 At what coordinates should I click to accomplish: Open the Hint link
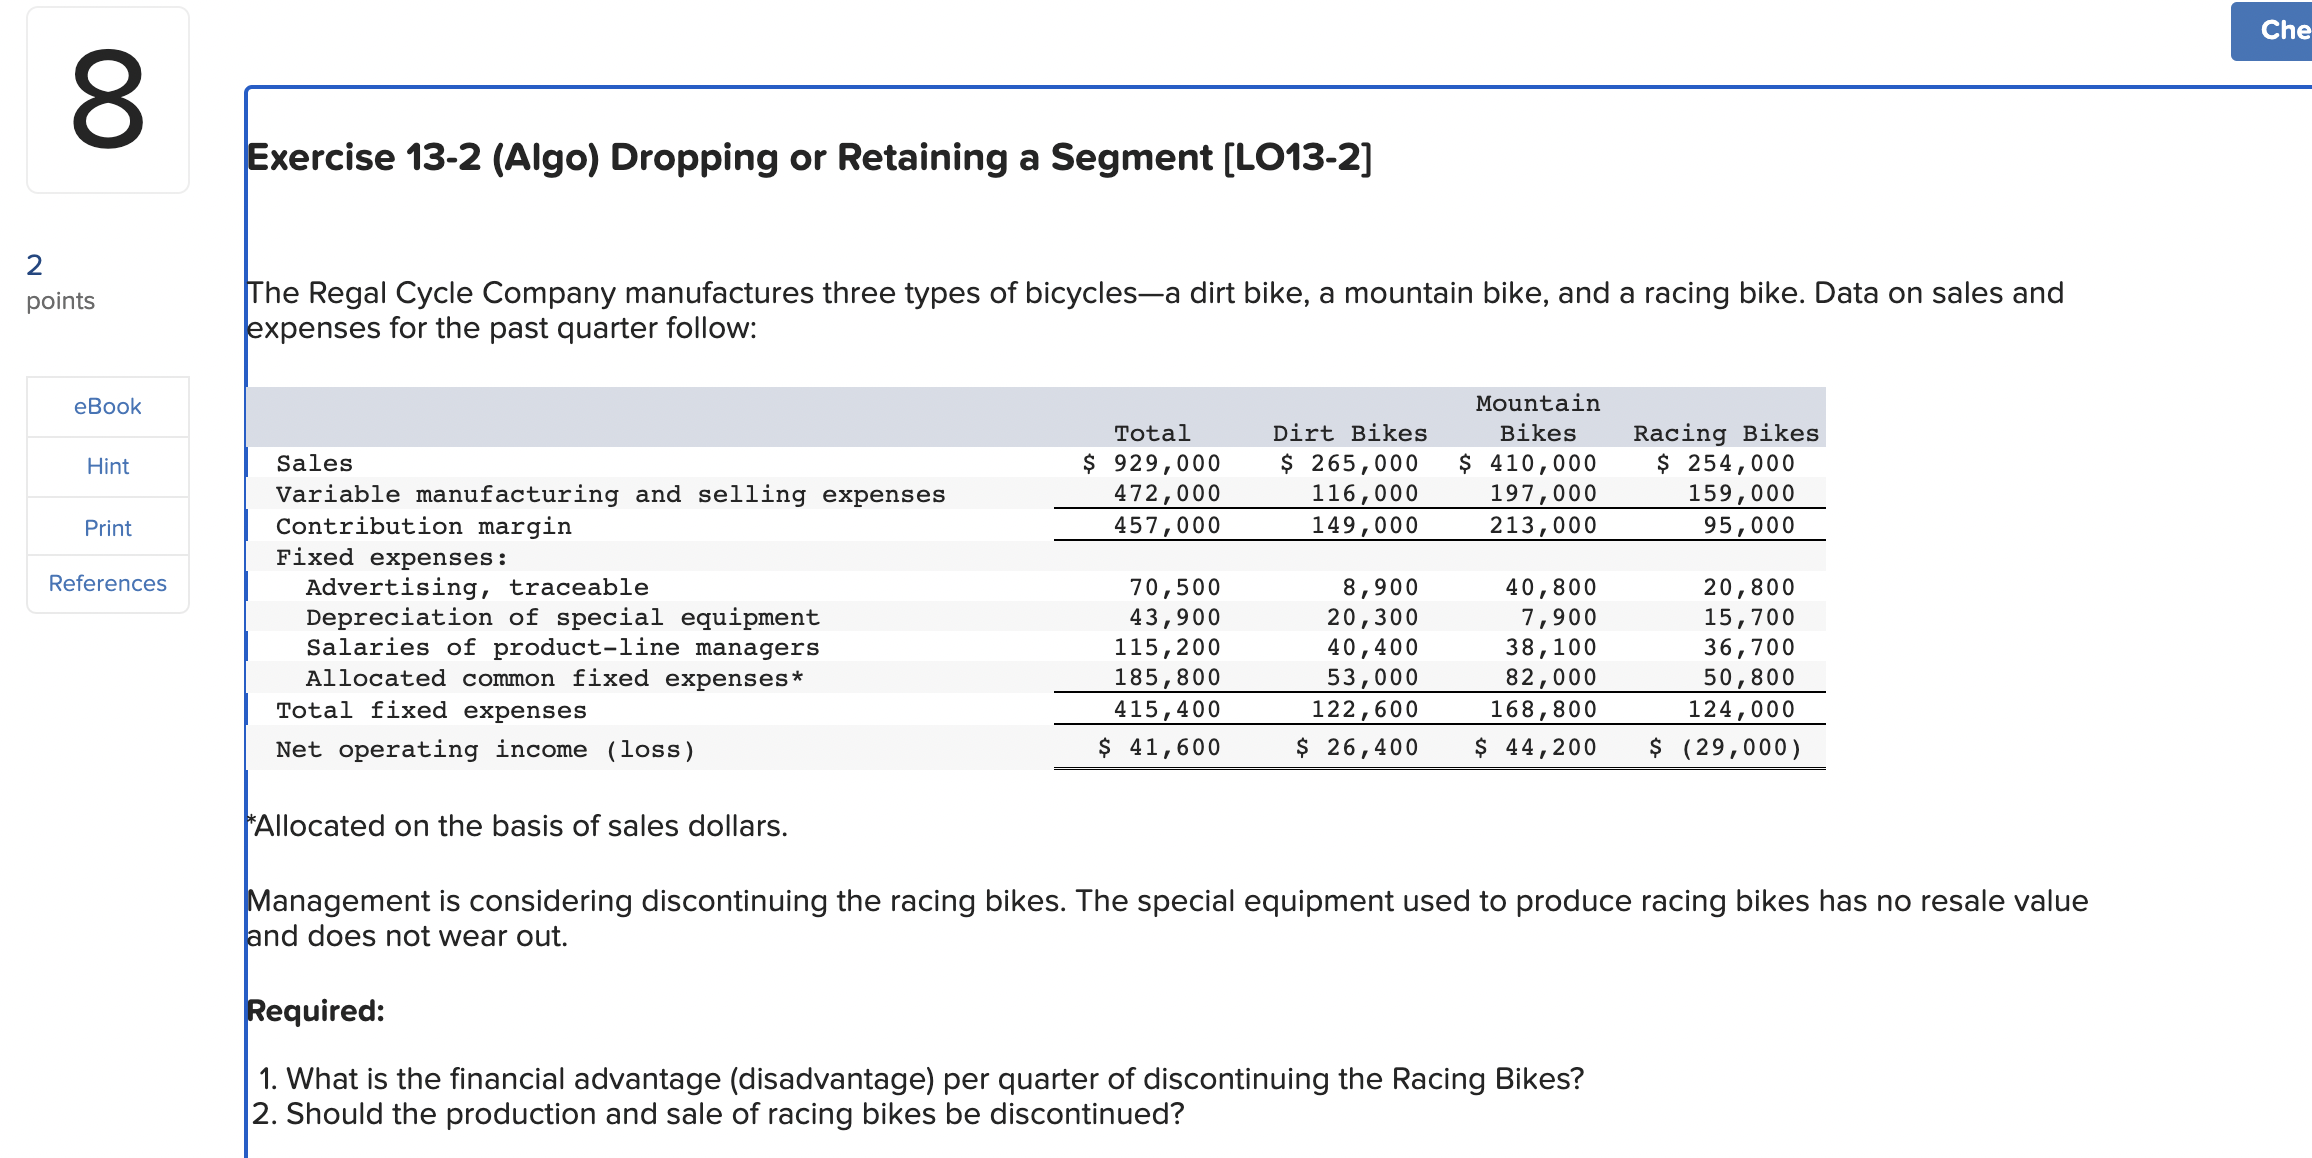pos(107,466)
